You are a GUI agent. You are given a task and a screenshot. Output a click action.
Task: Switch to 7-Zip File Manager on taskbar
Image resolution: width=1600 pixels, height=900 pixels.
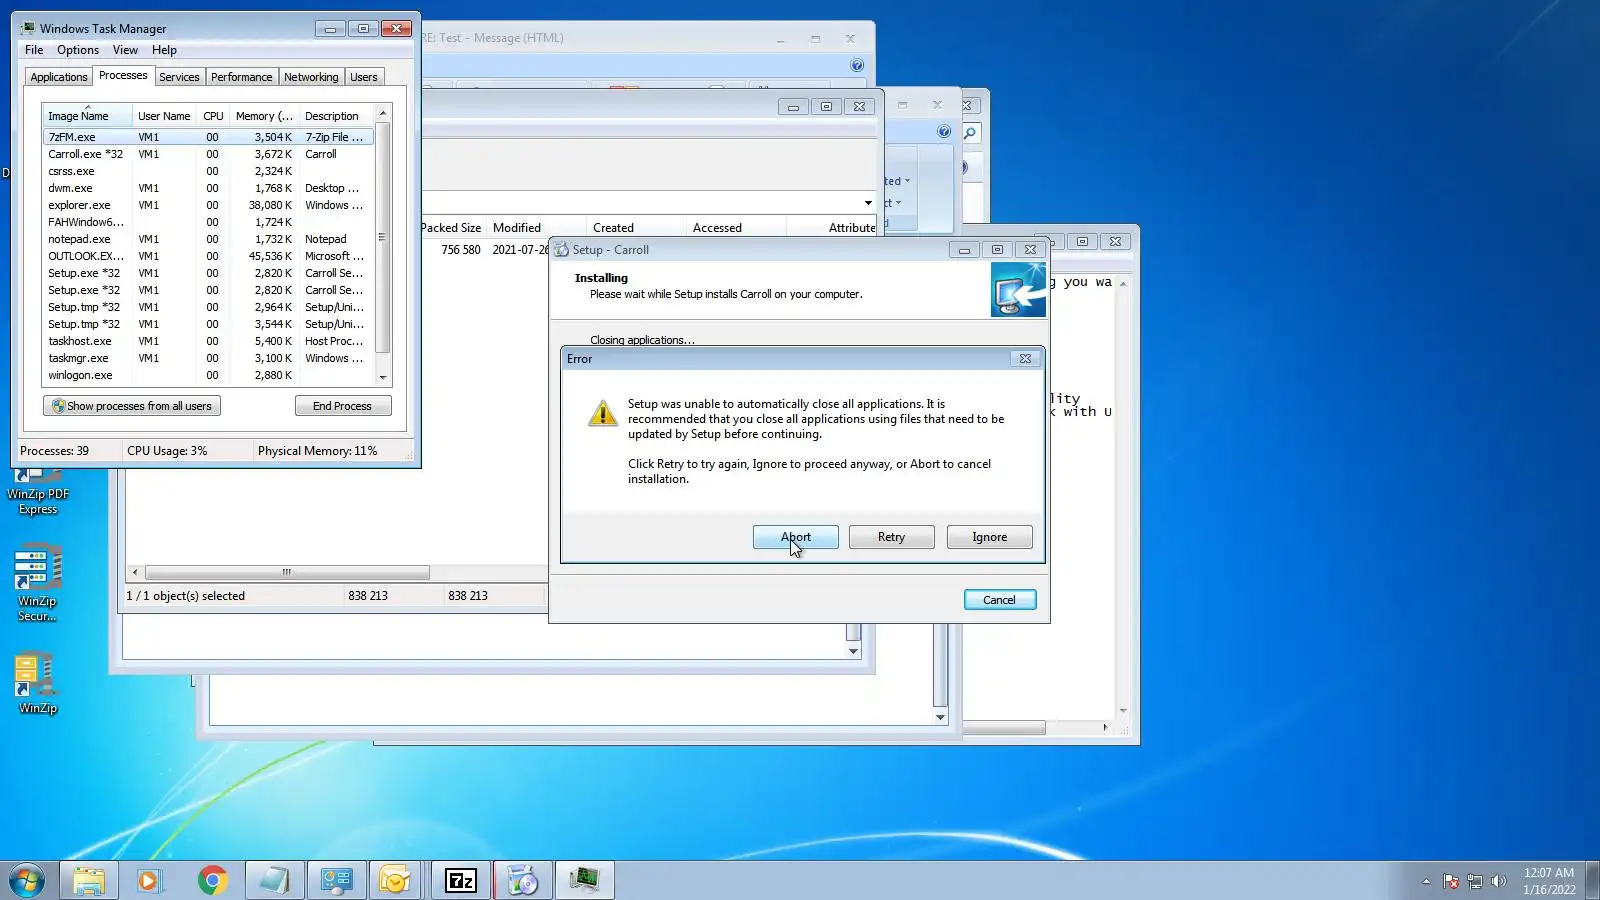[460, 880]
